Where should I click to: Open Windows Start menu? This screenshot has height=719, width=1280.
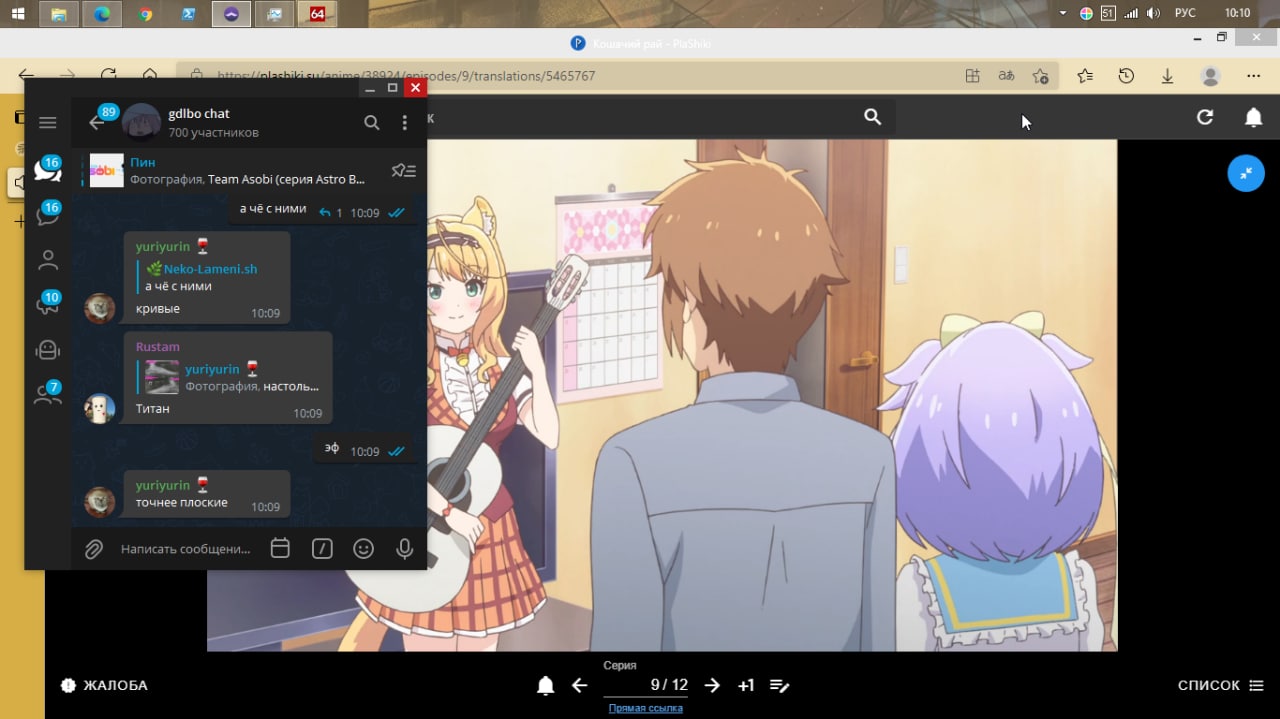point(17,13)
